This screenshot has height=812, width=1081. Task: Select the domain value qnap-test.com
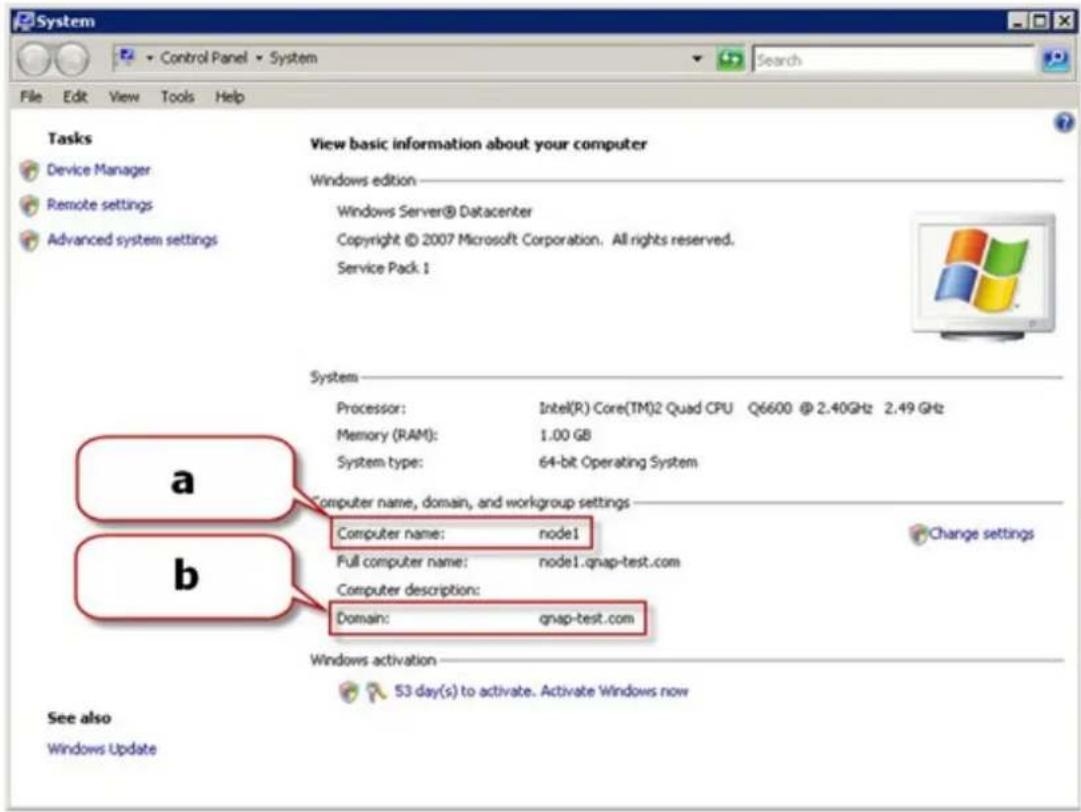tap(587, 618)
